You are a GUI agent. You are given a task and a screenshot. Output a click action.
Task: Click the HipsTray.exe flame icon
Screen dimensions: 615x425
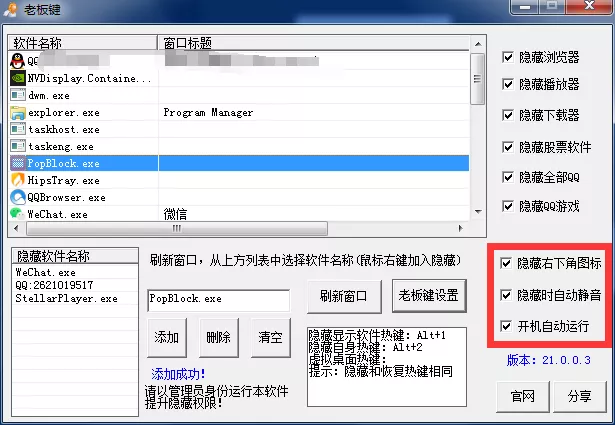click(x=18, y=180)
